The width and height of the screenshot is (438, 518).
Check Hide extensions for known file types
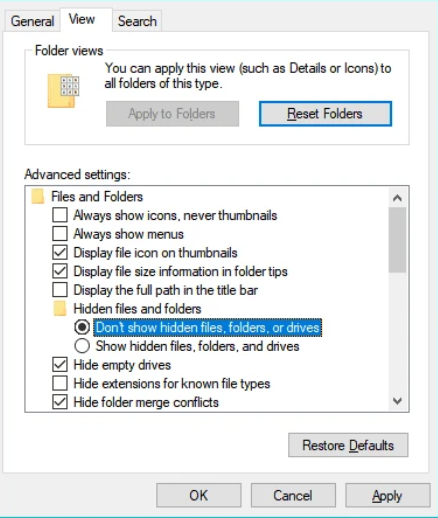[60, 383]
